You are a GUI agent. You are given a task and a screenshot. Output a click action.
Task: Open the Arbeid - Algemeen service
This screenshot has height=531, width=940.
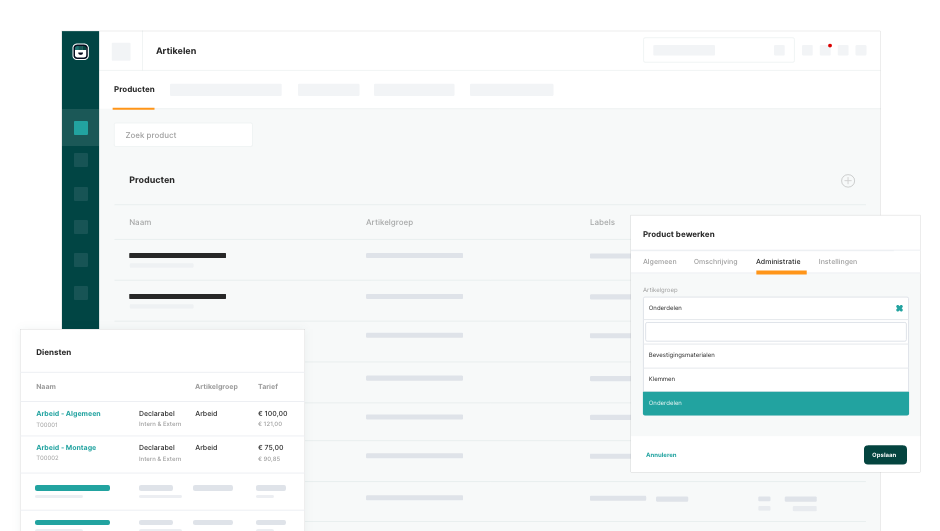click(x=68, y=413)
